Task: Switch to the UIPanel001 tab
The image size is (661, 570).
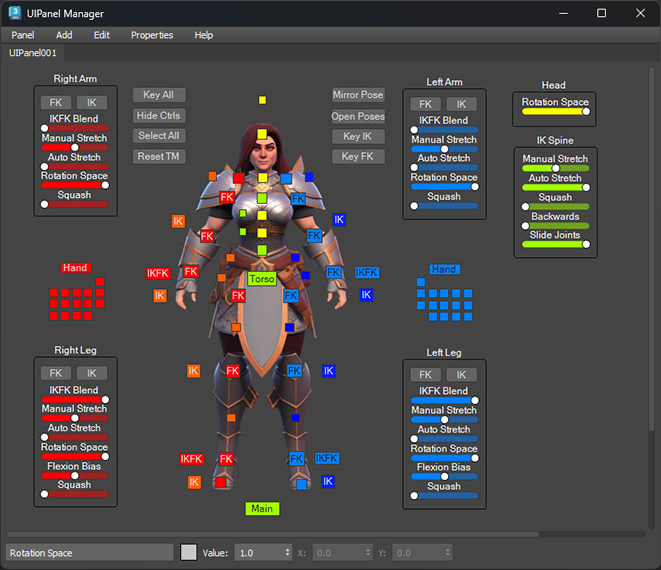Action: 32,53
